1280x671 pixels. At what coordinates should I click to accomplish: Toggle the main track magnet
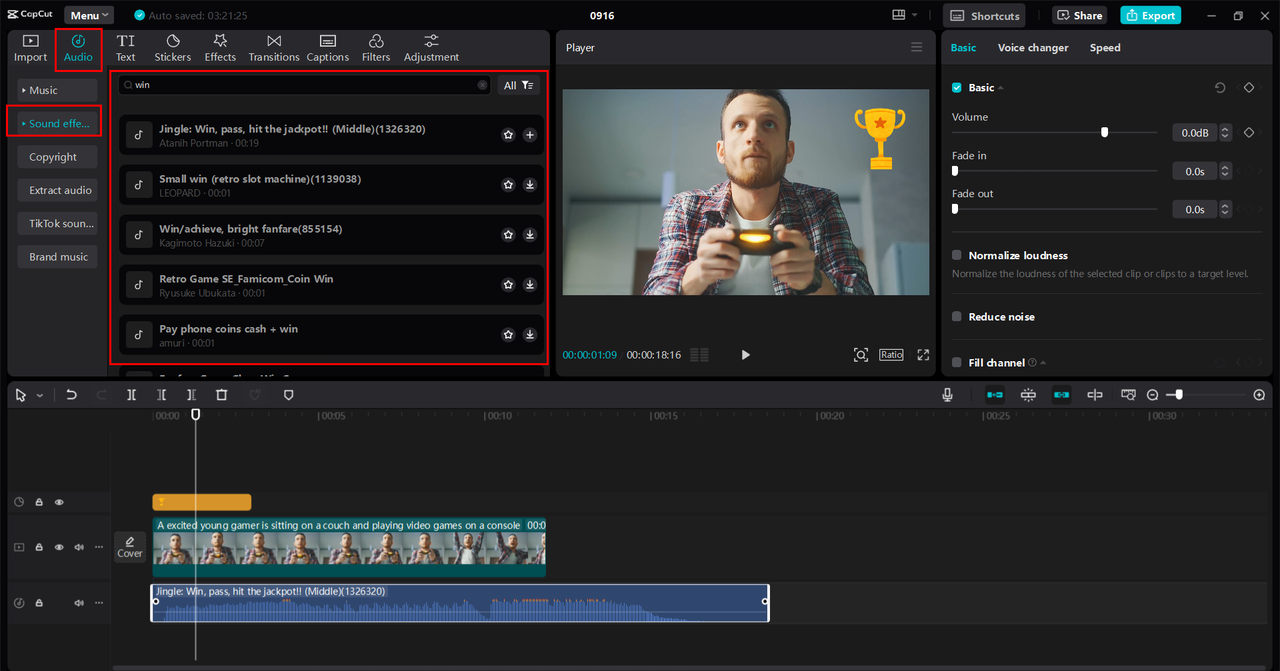point(995,395)
